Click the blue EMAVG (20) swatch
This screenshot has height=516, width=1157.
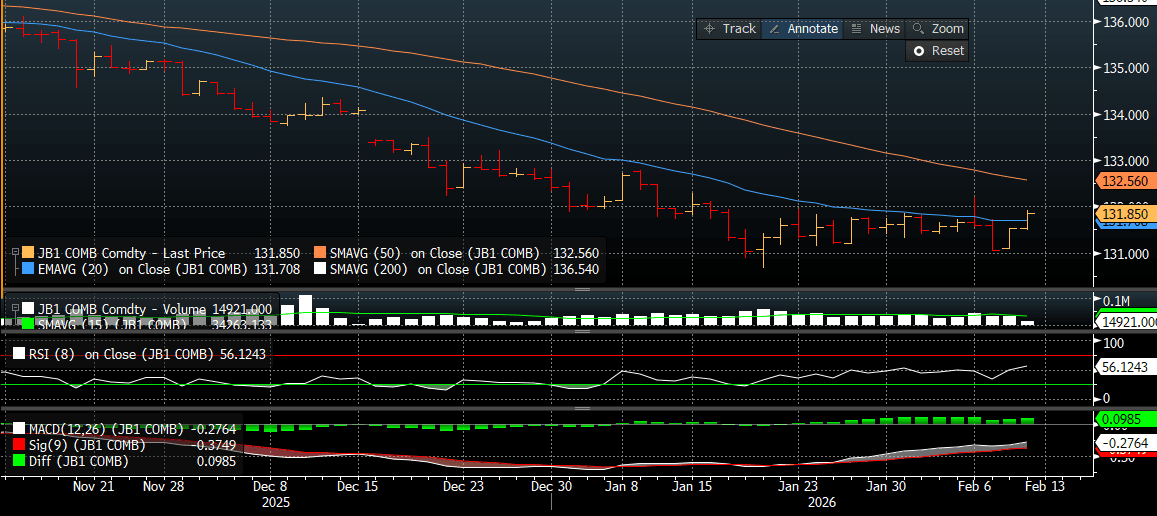[x=28, y=269]
